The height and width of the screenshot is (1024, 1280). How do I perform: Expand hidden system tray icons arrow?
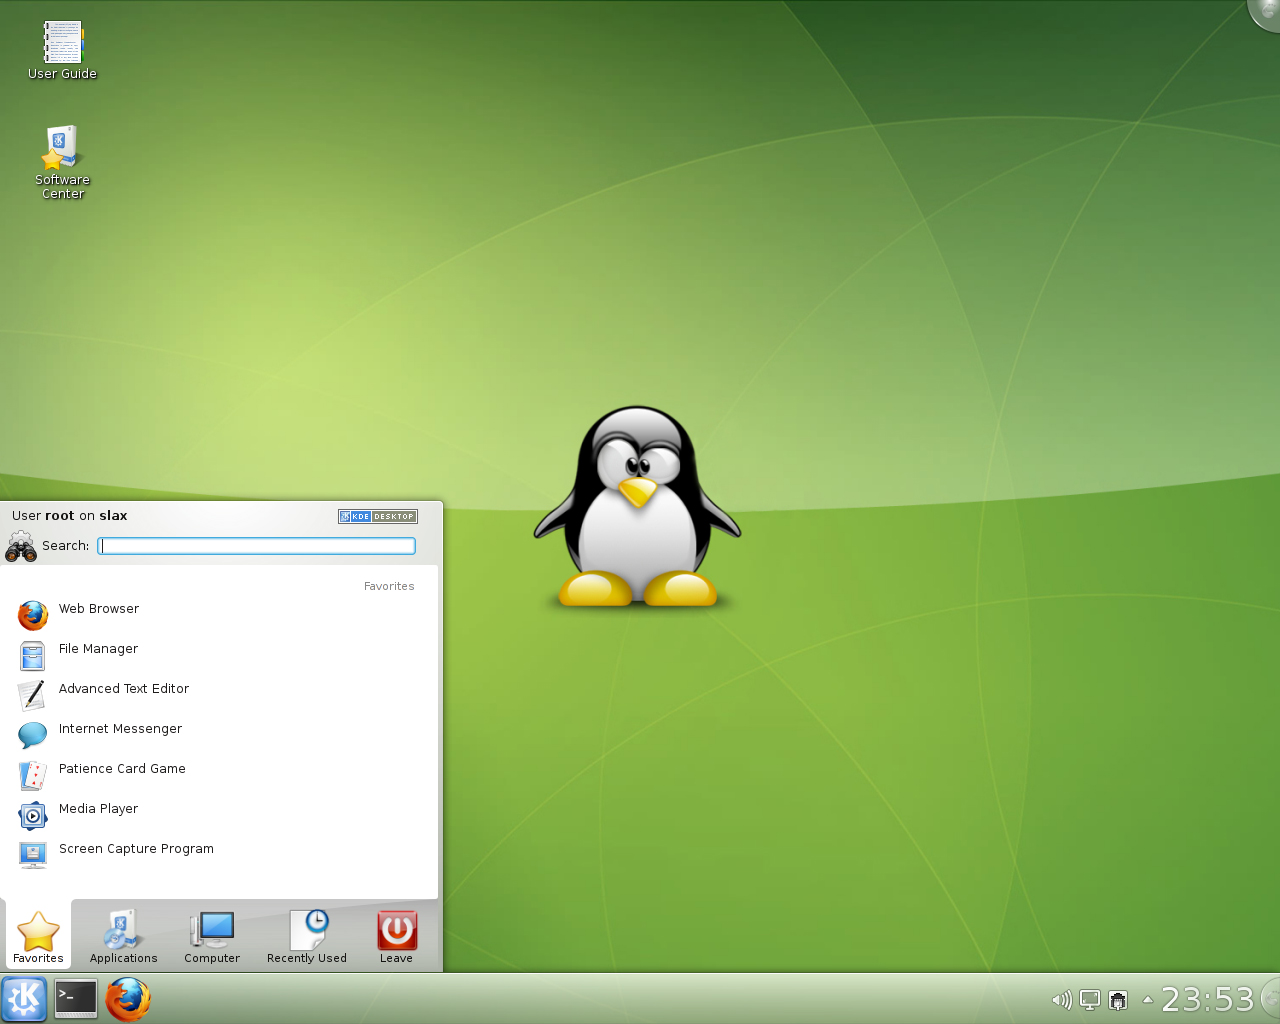1147,999
